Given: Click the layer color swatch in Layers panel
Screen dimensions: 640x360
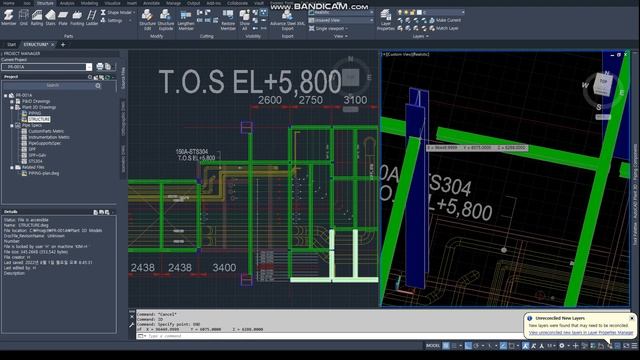Looking at the screenshot, I should pos(419,13).
